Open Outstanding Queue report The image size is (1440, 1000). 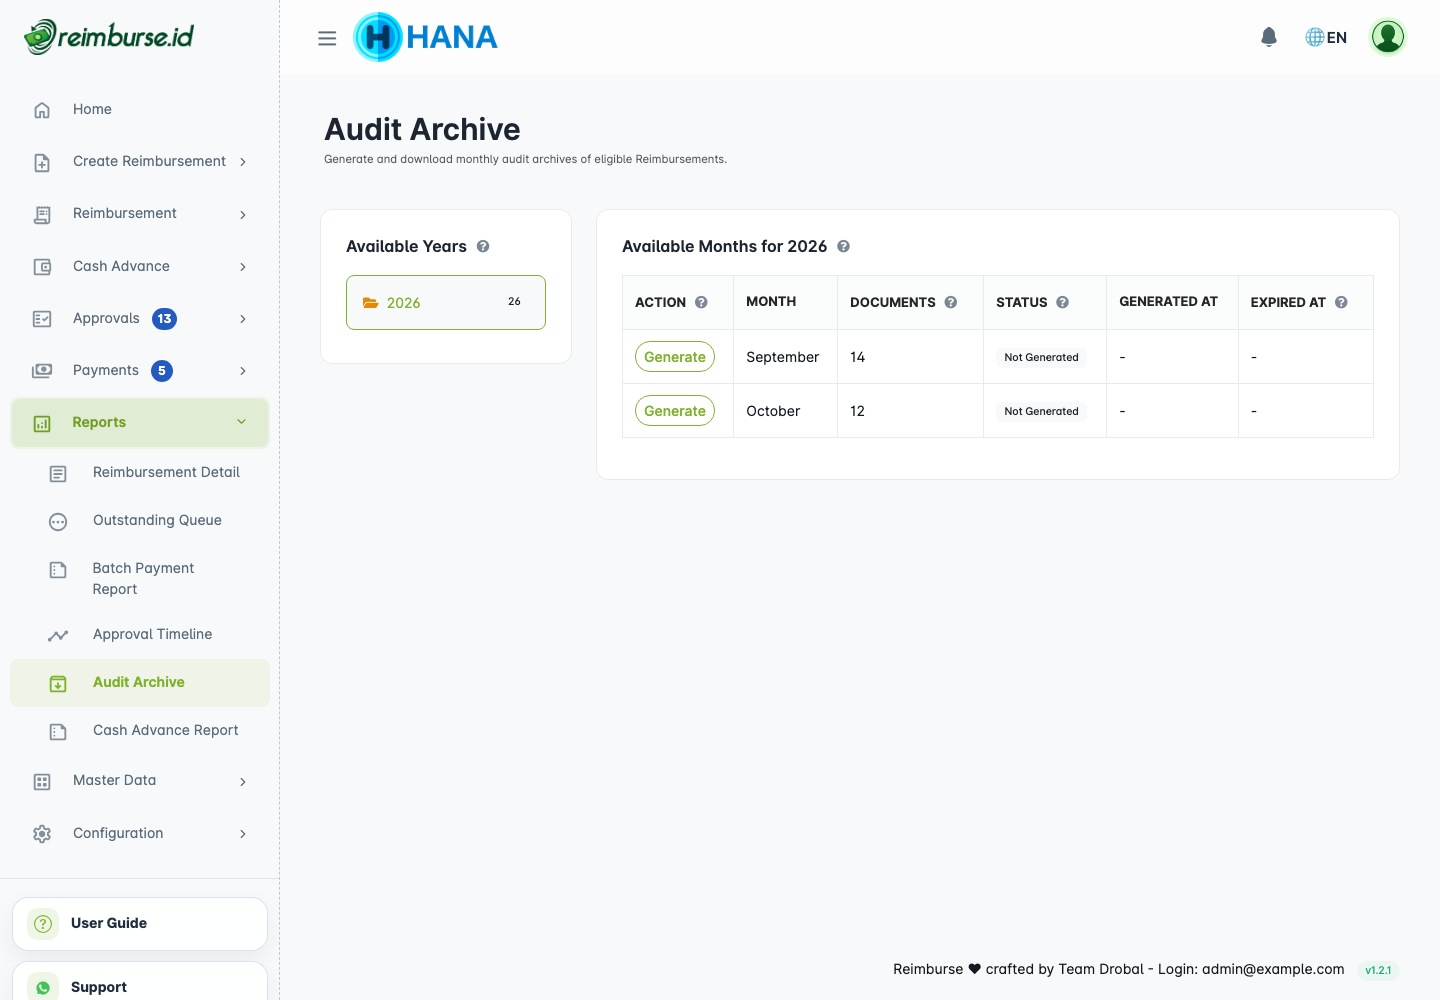tap(140, 521)
